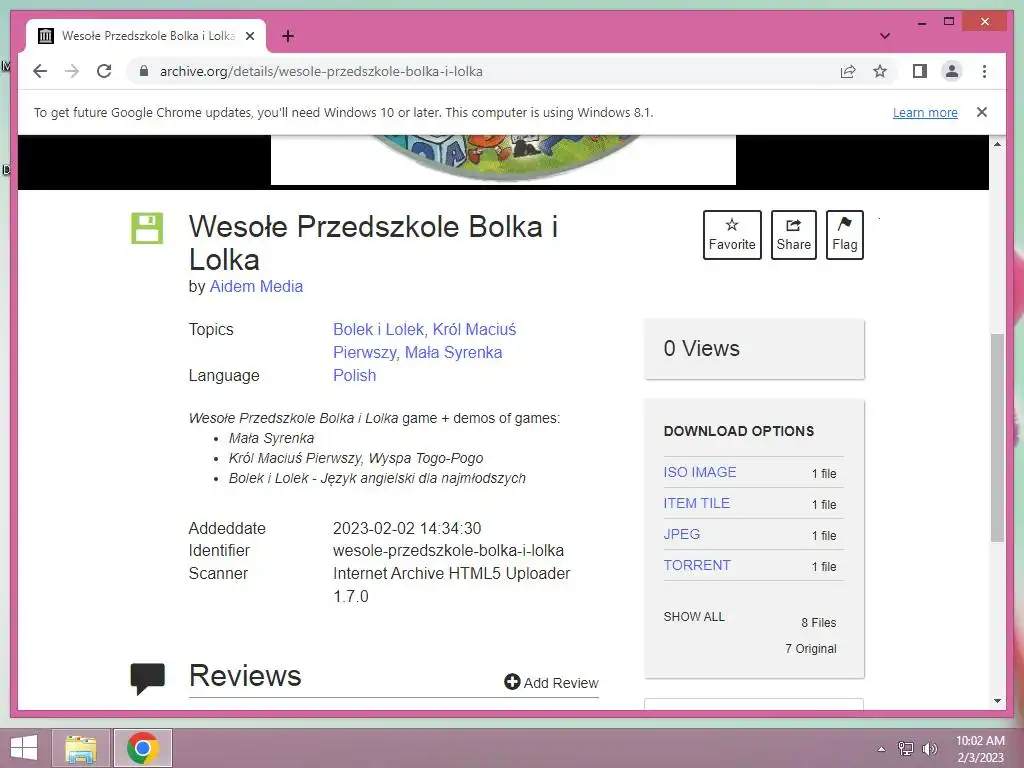Click the padlock site info icon
The height and width of the screenshot is (768, 1024).
pyautogui.click(x=144, y=71)
